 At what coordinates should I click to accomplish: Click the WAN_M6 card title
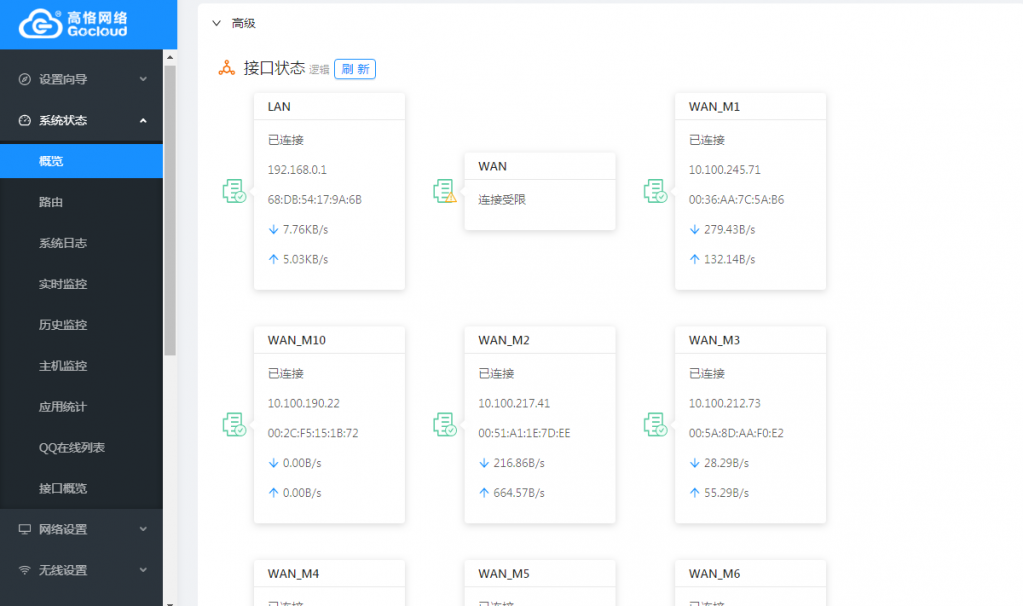coord(714,574)
